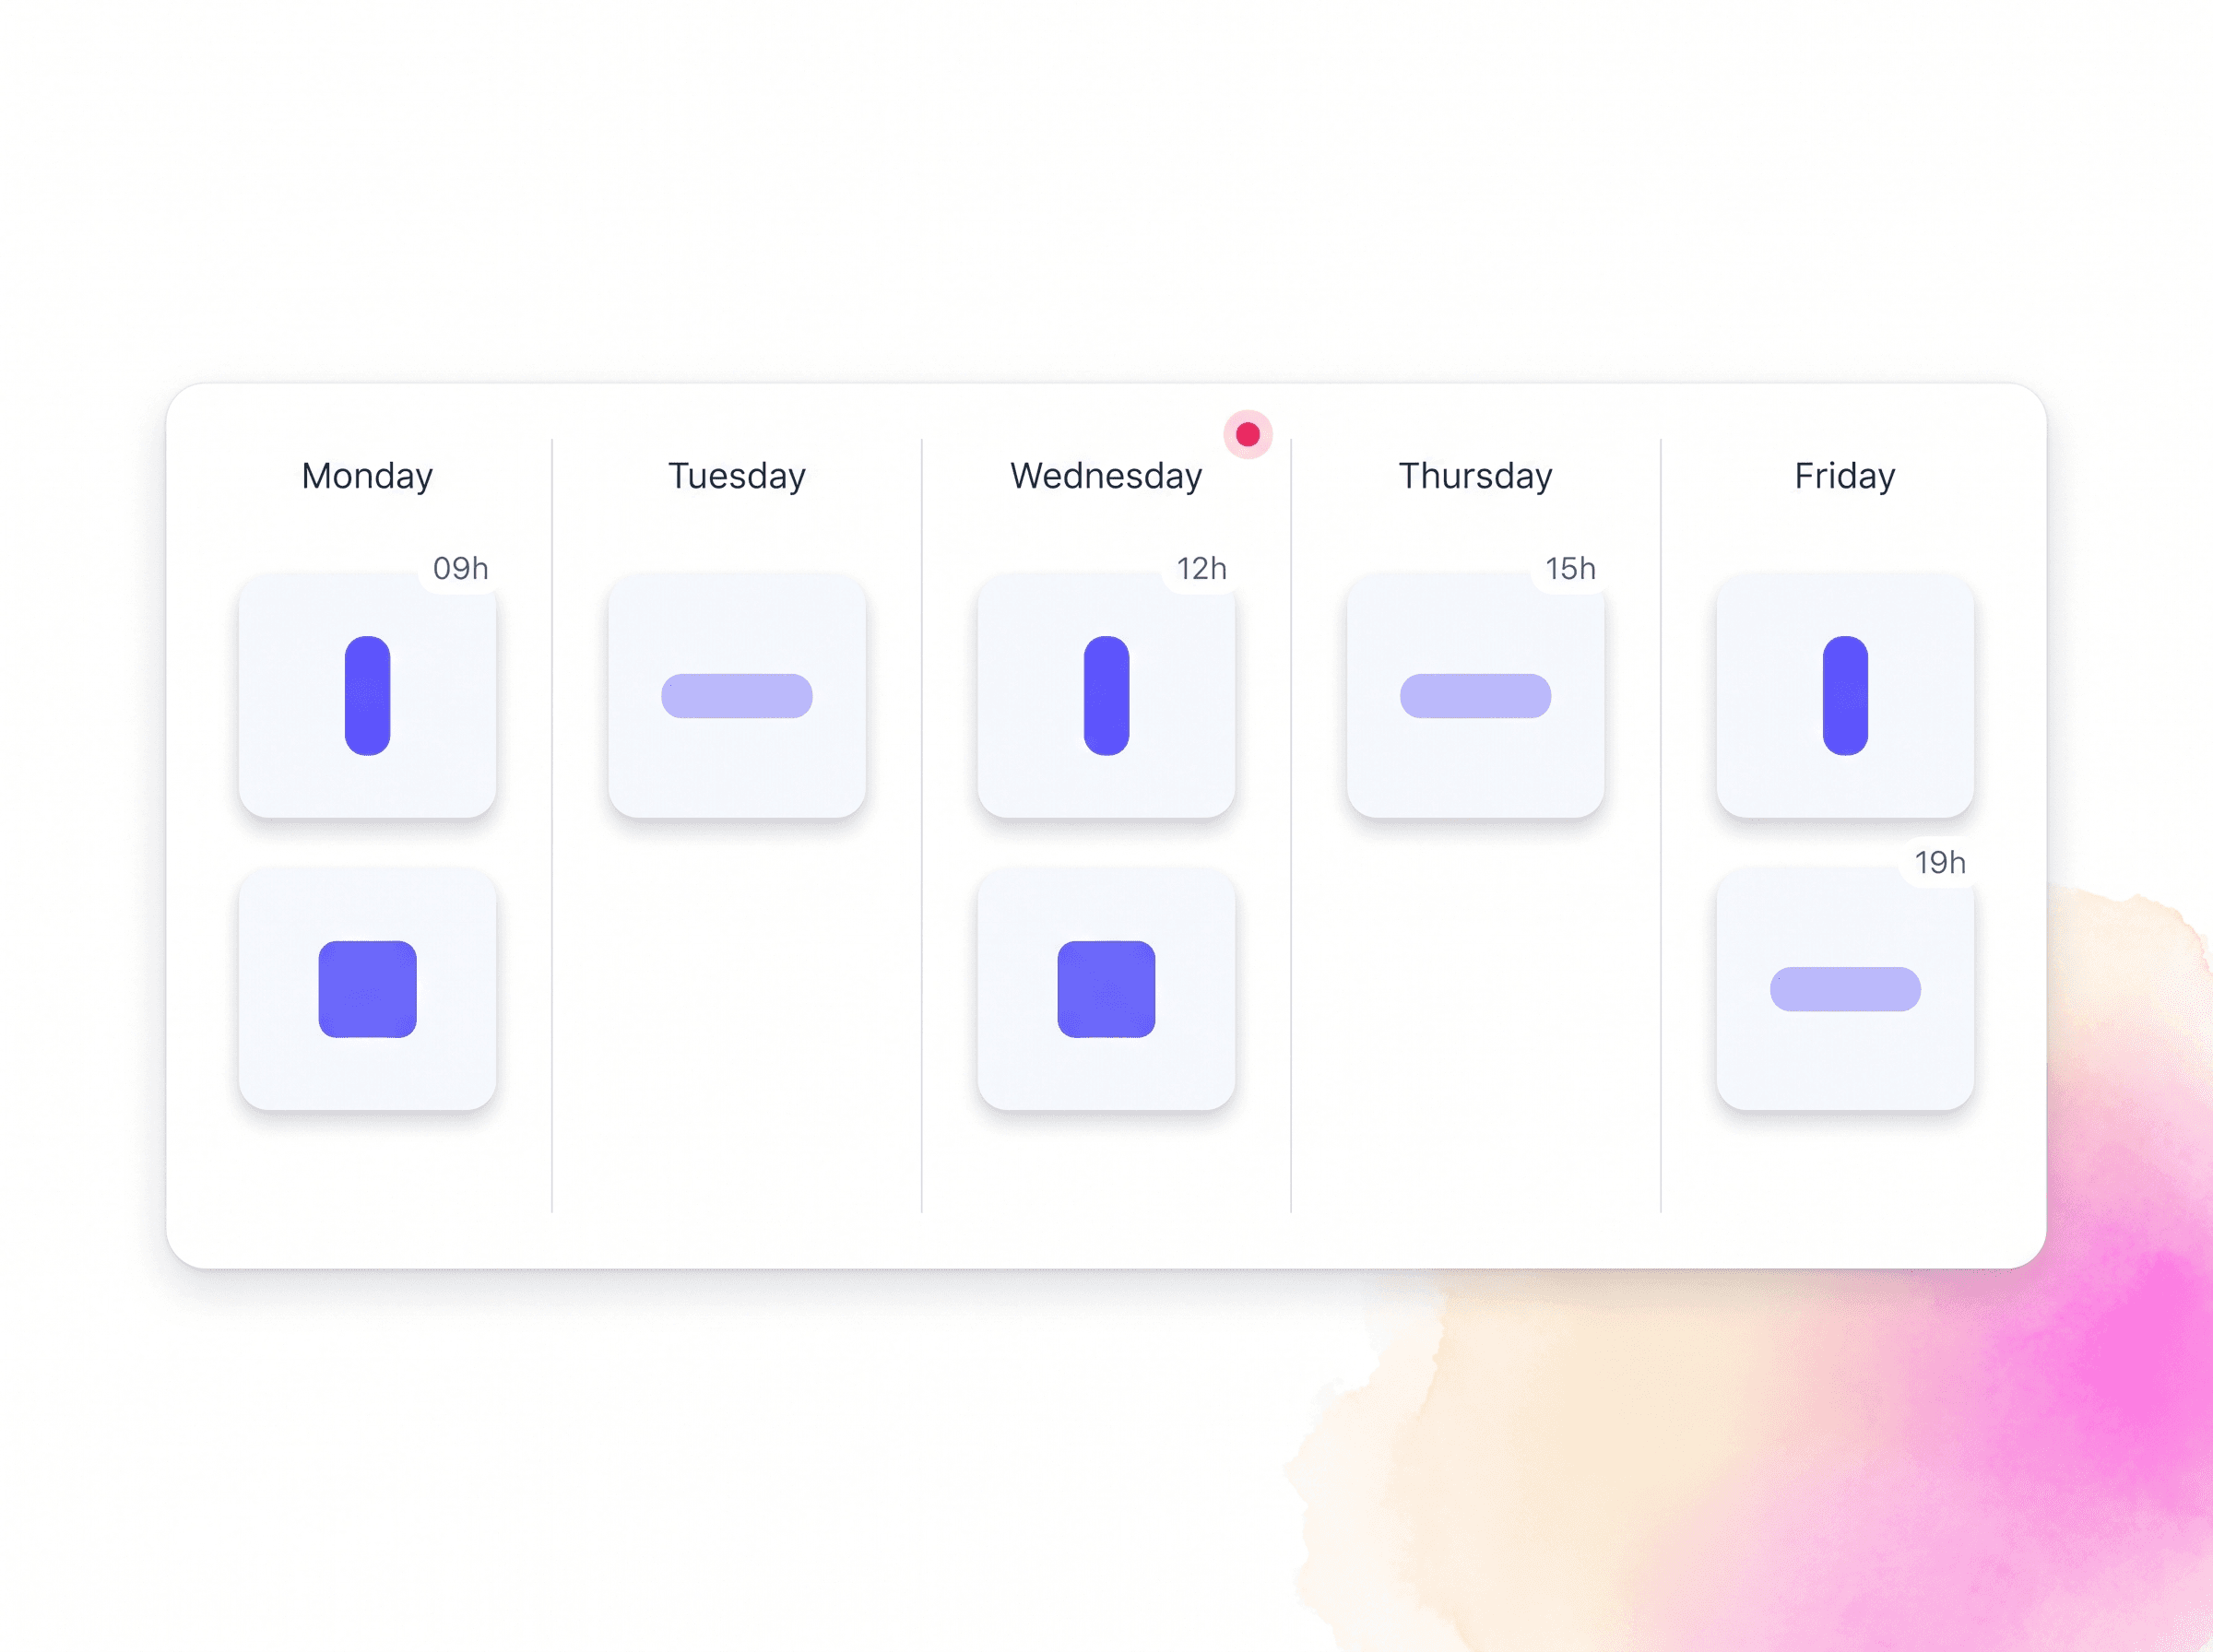
Task: Select the 12h time label
Action: [x=1201, y=569]
